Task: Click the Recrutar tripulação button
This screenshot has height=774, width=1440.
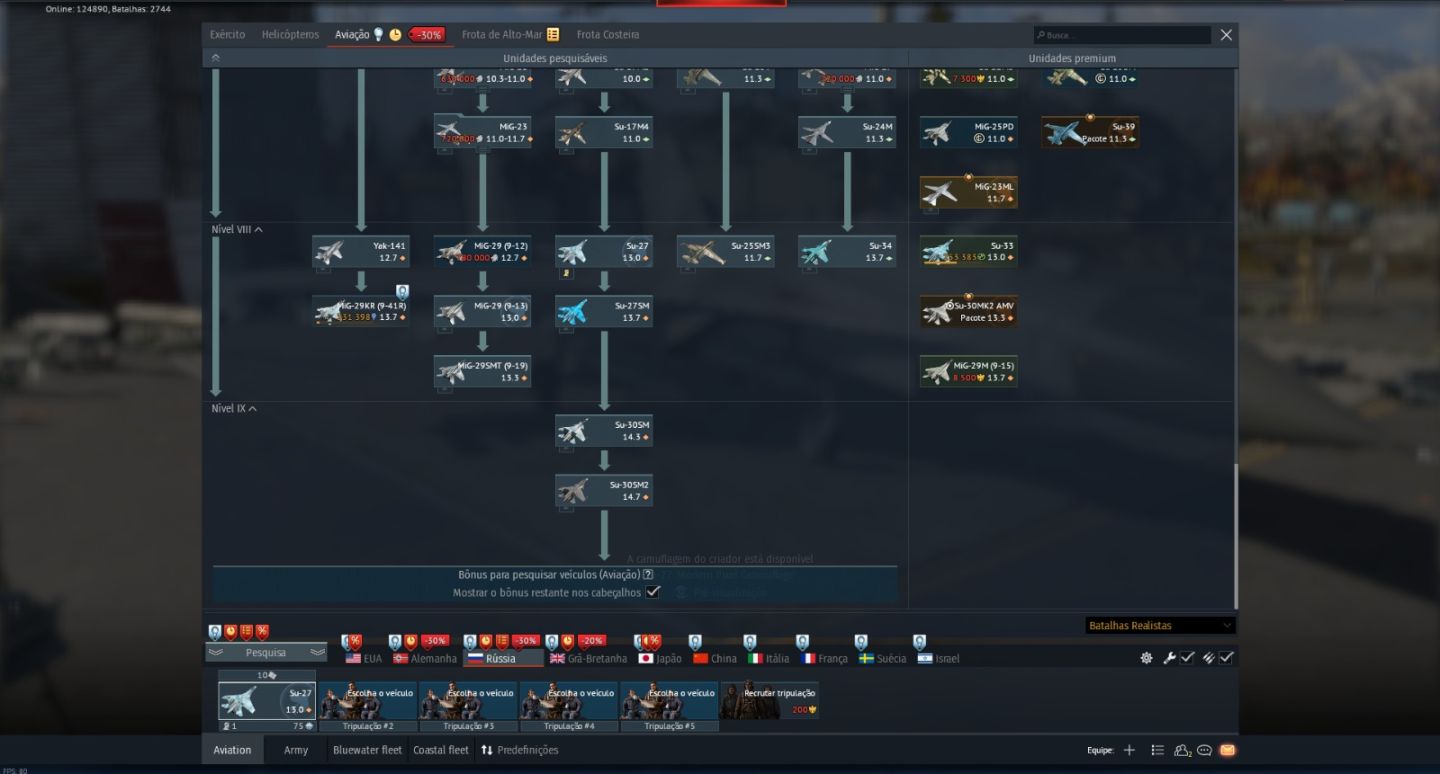Action: tap(769, 701)
